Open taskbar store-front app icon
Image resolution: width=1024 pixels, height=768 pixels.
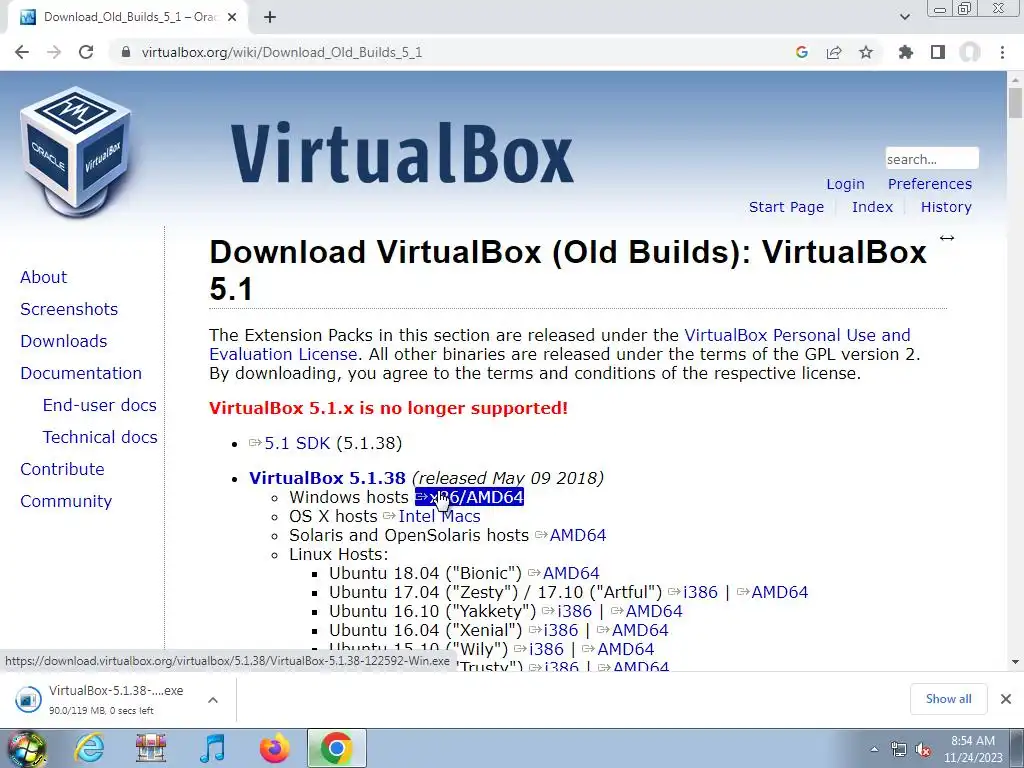click(150, 748)
